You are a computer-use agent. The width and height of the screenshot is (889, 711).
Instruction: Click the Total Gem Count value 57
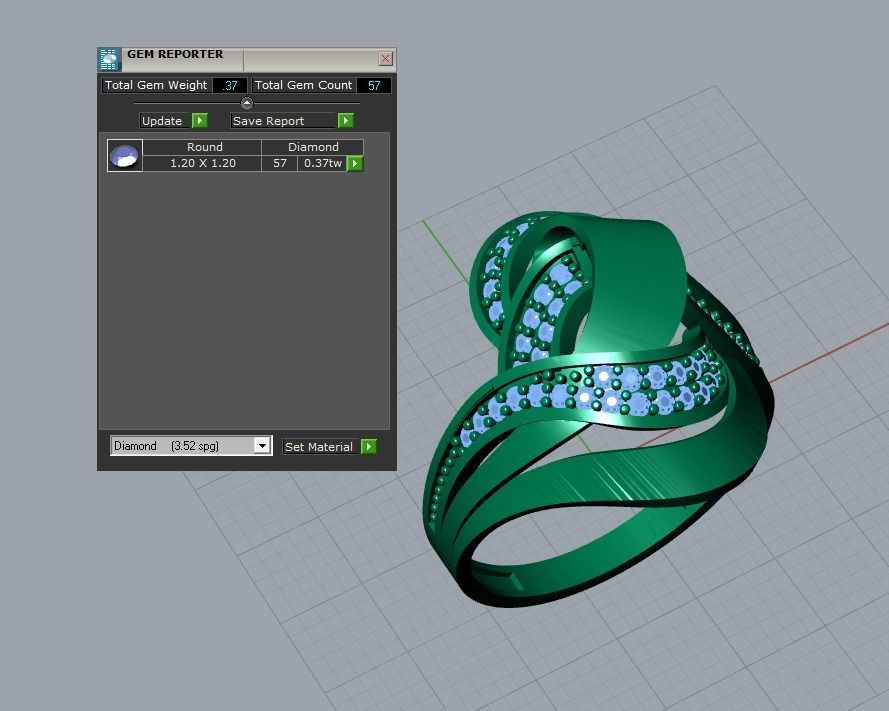point(374,86)
